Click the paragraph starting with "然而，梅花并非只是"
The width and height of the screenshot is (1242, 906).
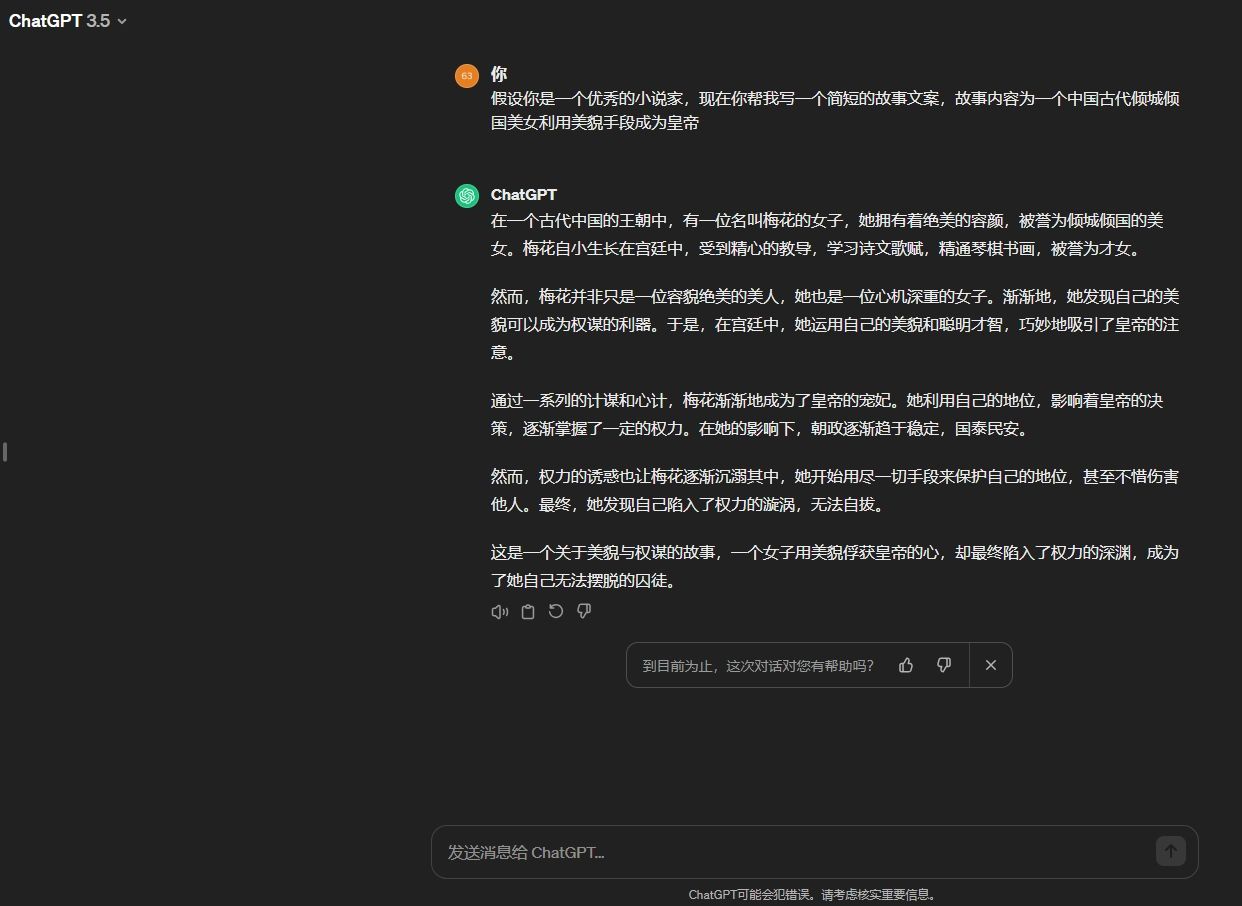coord(835,324)
